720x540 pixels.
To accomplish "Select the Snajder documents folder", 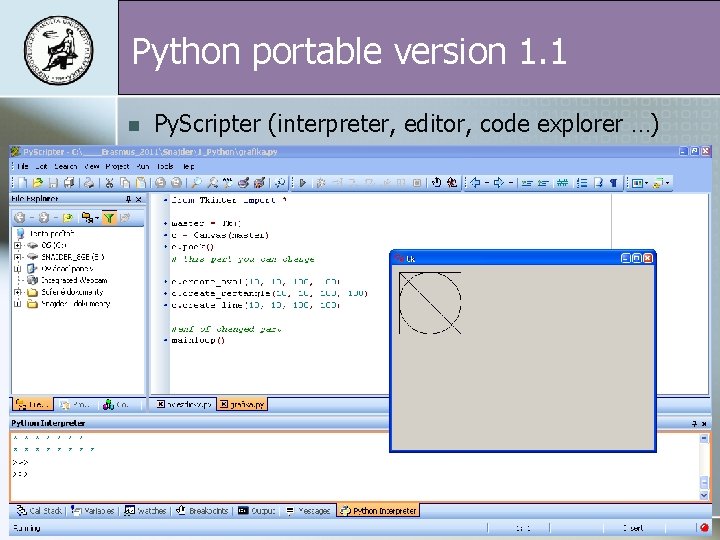I will [x=75, y=304].
